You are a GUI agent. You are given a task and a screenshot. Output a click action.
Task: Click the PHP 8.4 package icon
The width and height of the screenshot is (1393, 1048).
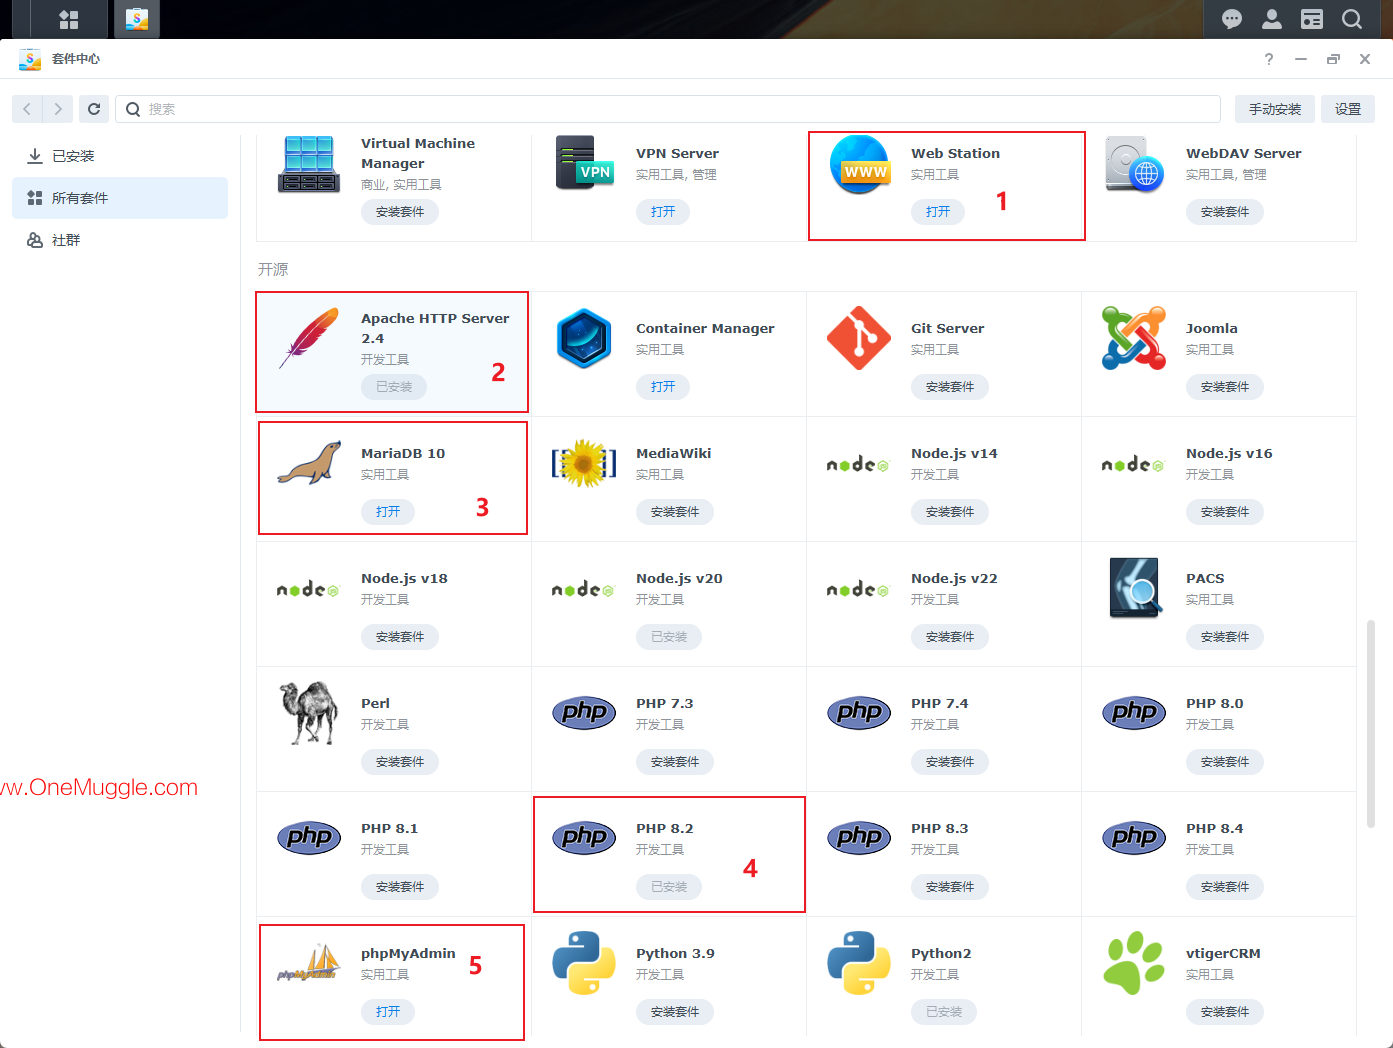(x=1134, y=838)
